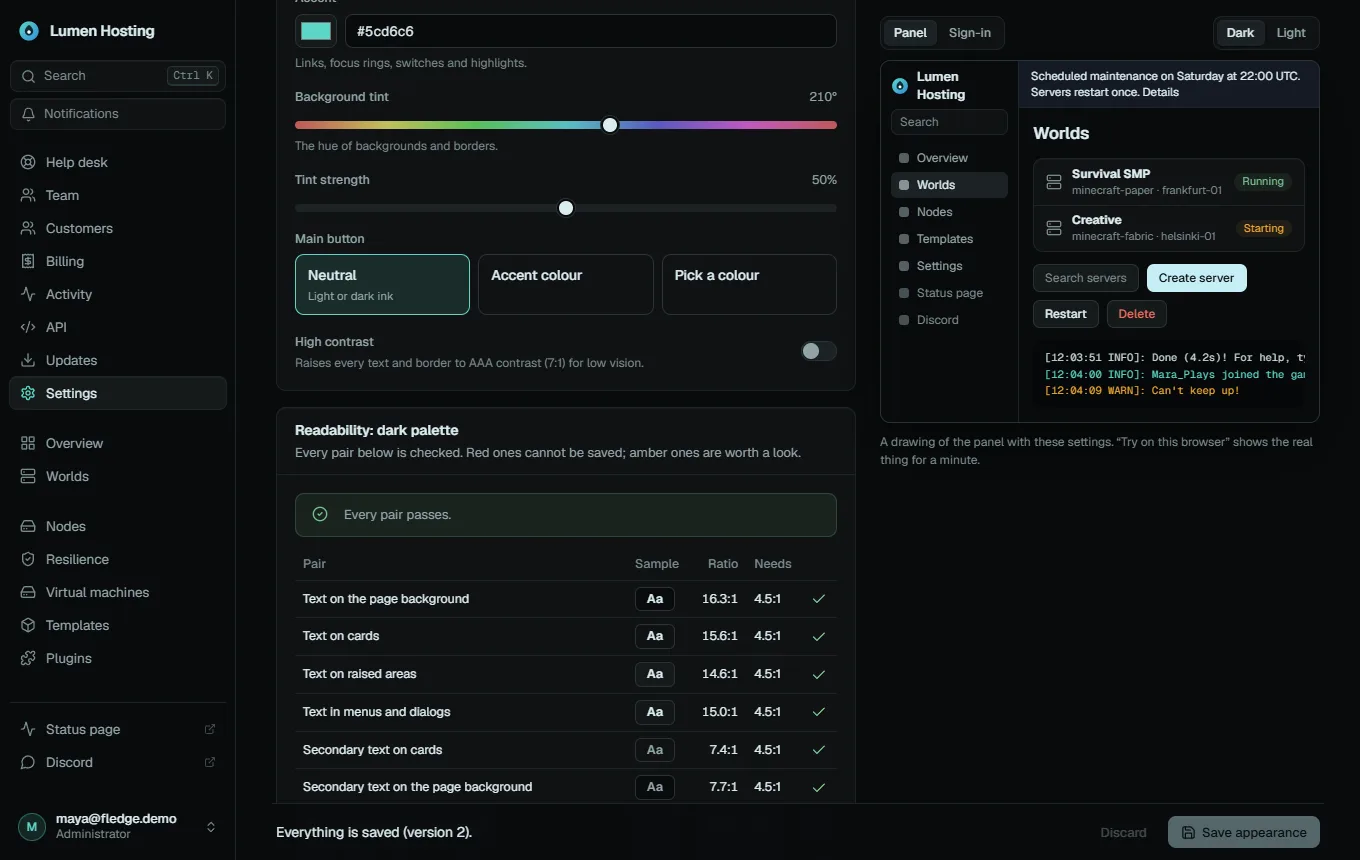Image resolution: width=1360 pixels, height=860 pixels.
Task: Select Accent colour main button option
Action: pos(566,284)
